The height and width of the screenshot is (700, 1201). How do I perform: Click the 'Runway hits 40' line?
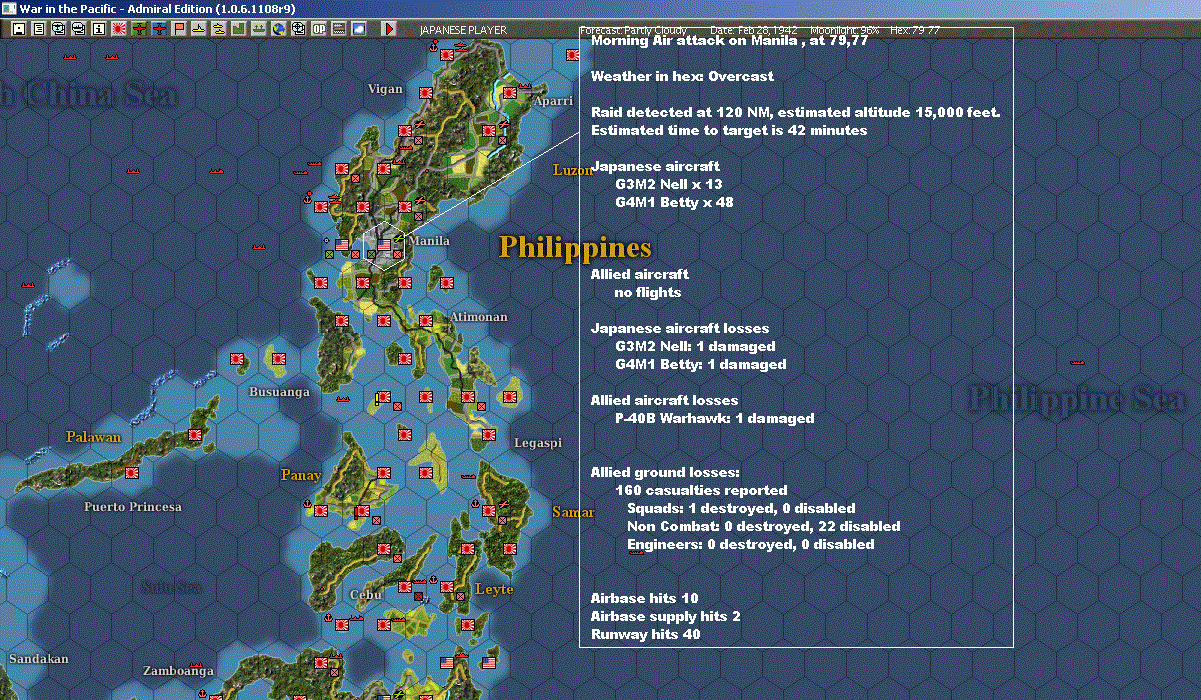pos(646,634)
